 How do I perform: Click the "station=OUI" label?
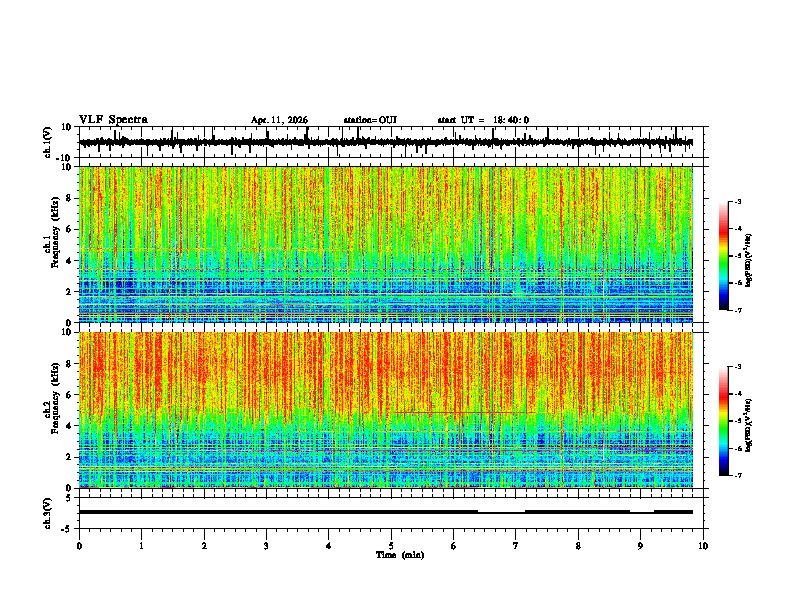370,120
